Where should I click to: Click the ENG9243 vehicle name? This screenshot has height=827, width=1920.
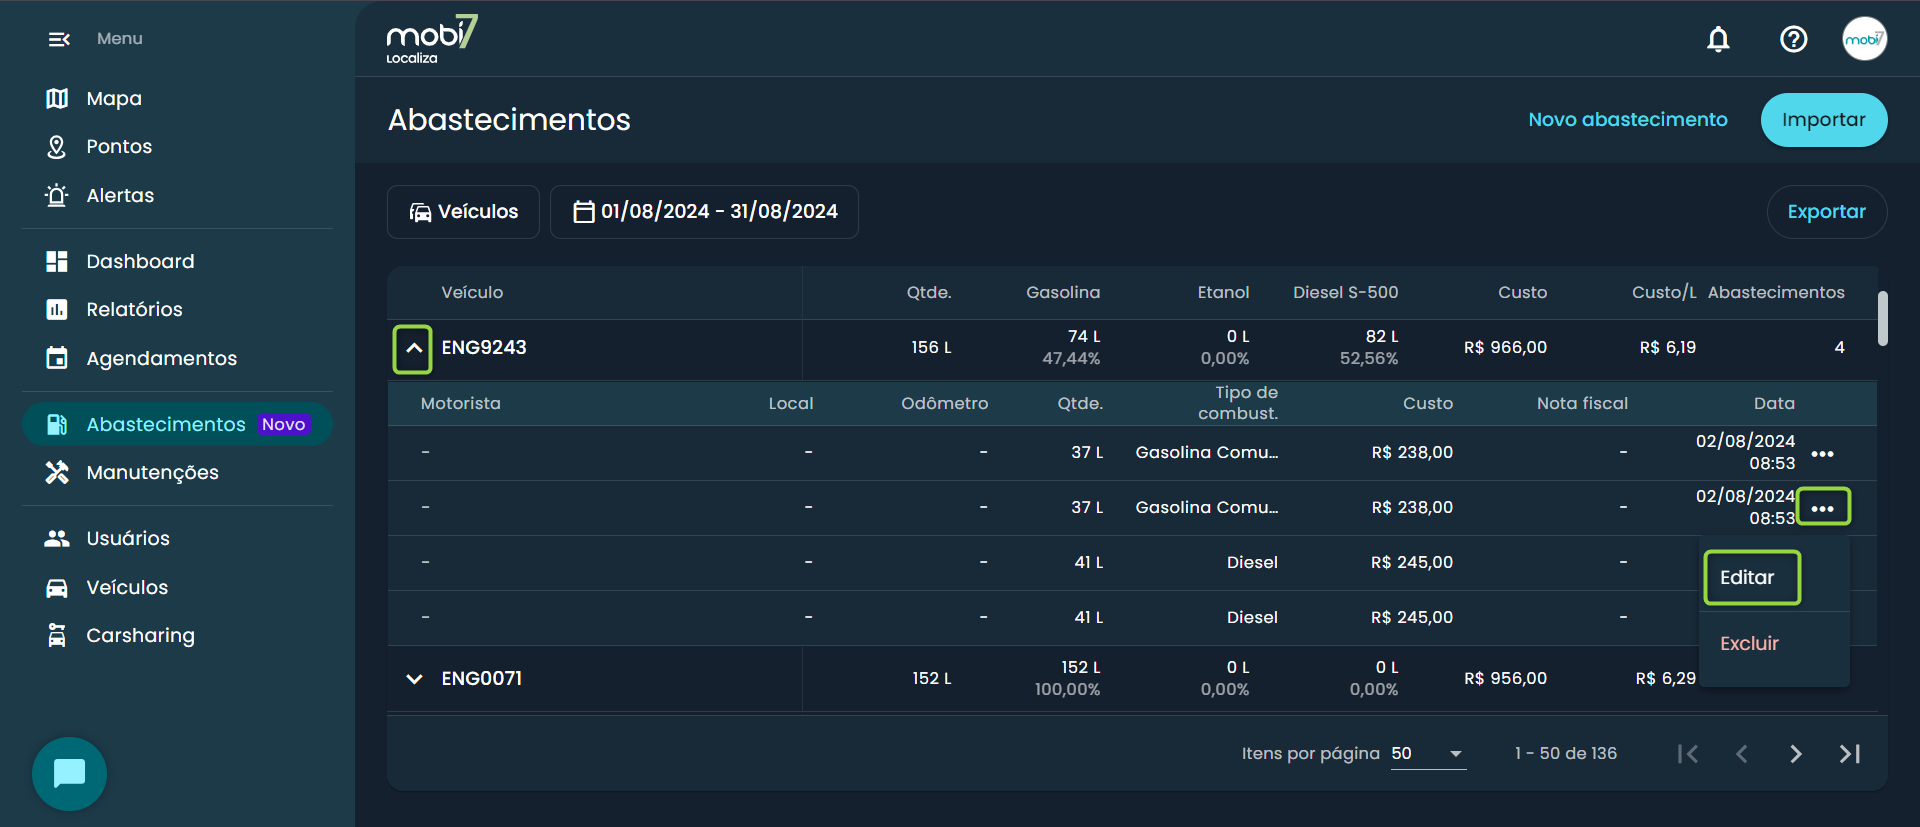[484, 348]
